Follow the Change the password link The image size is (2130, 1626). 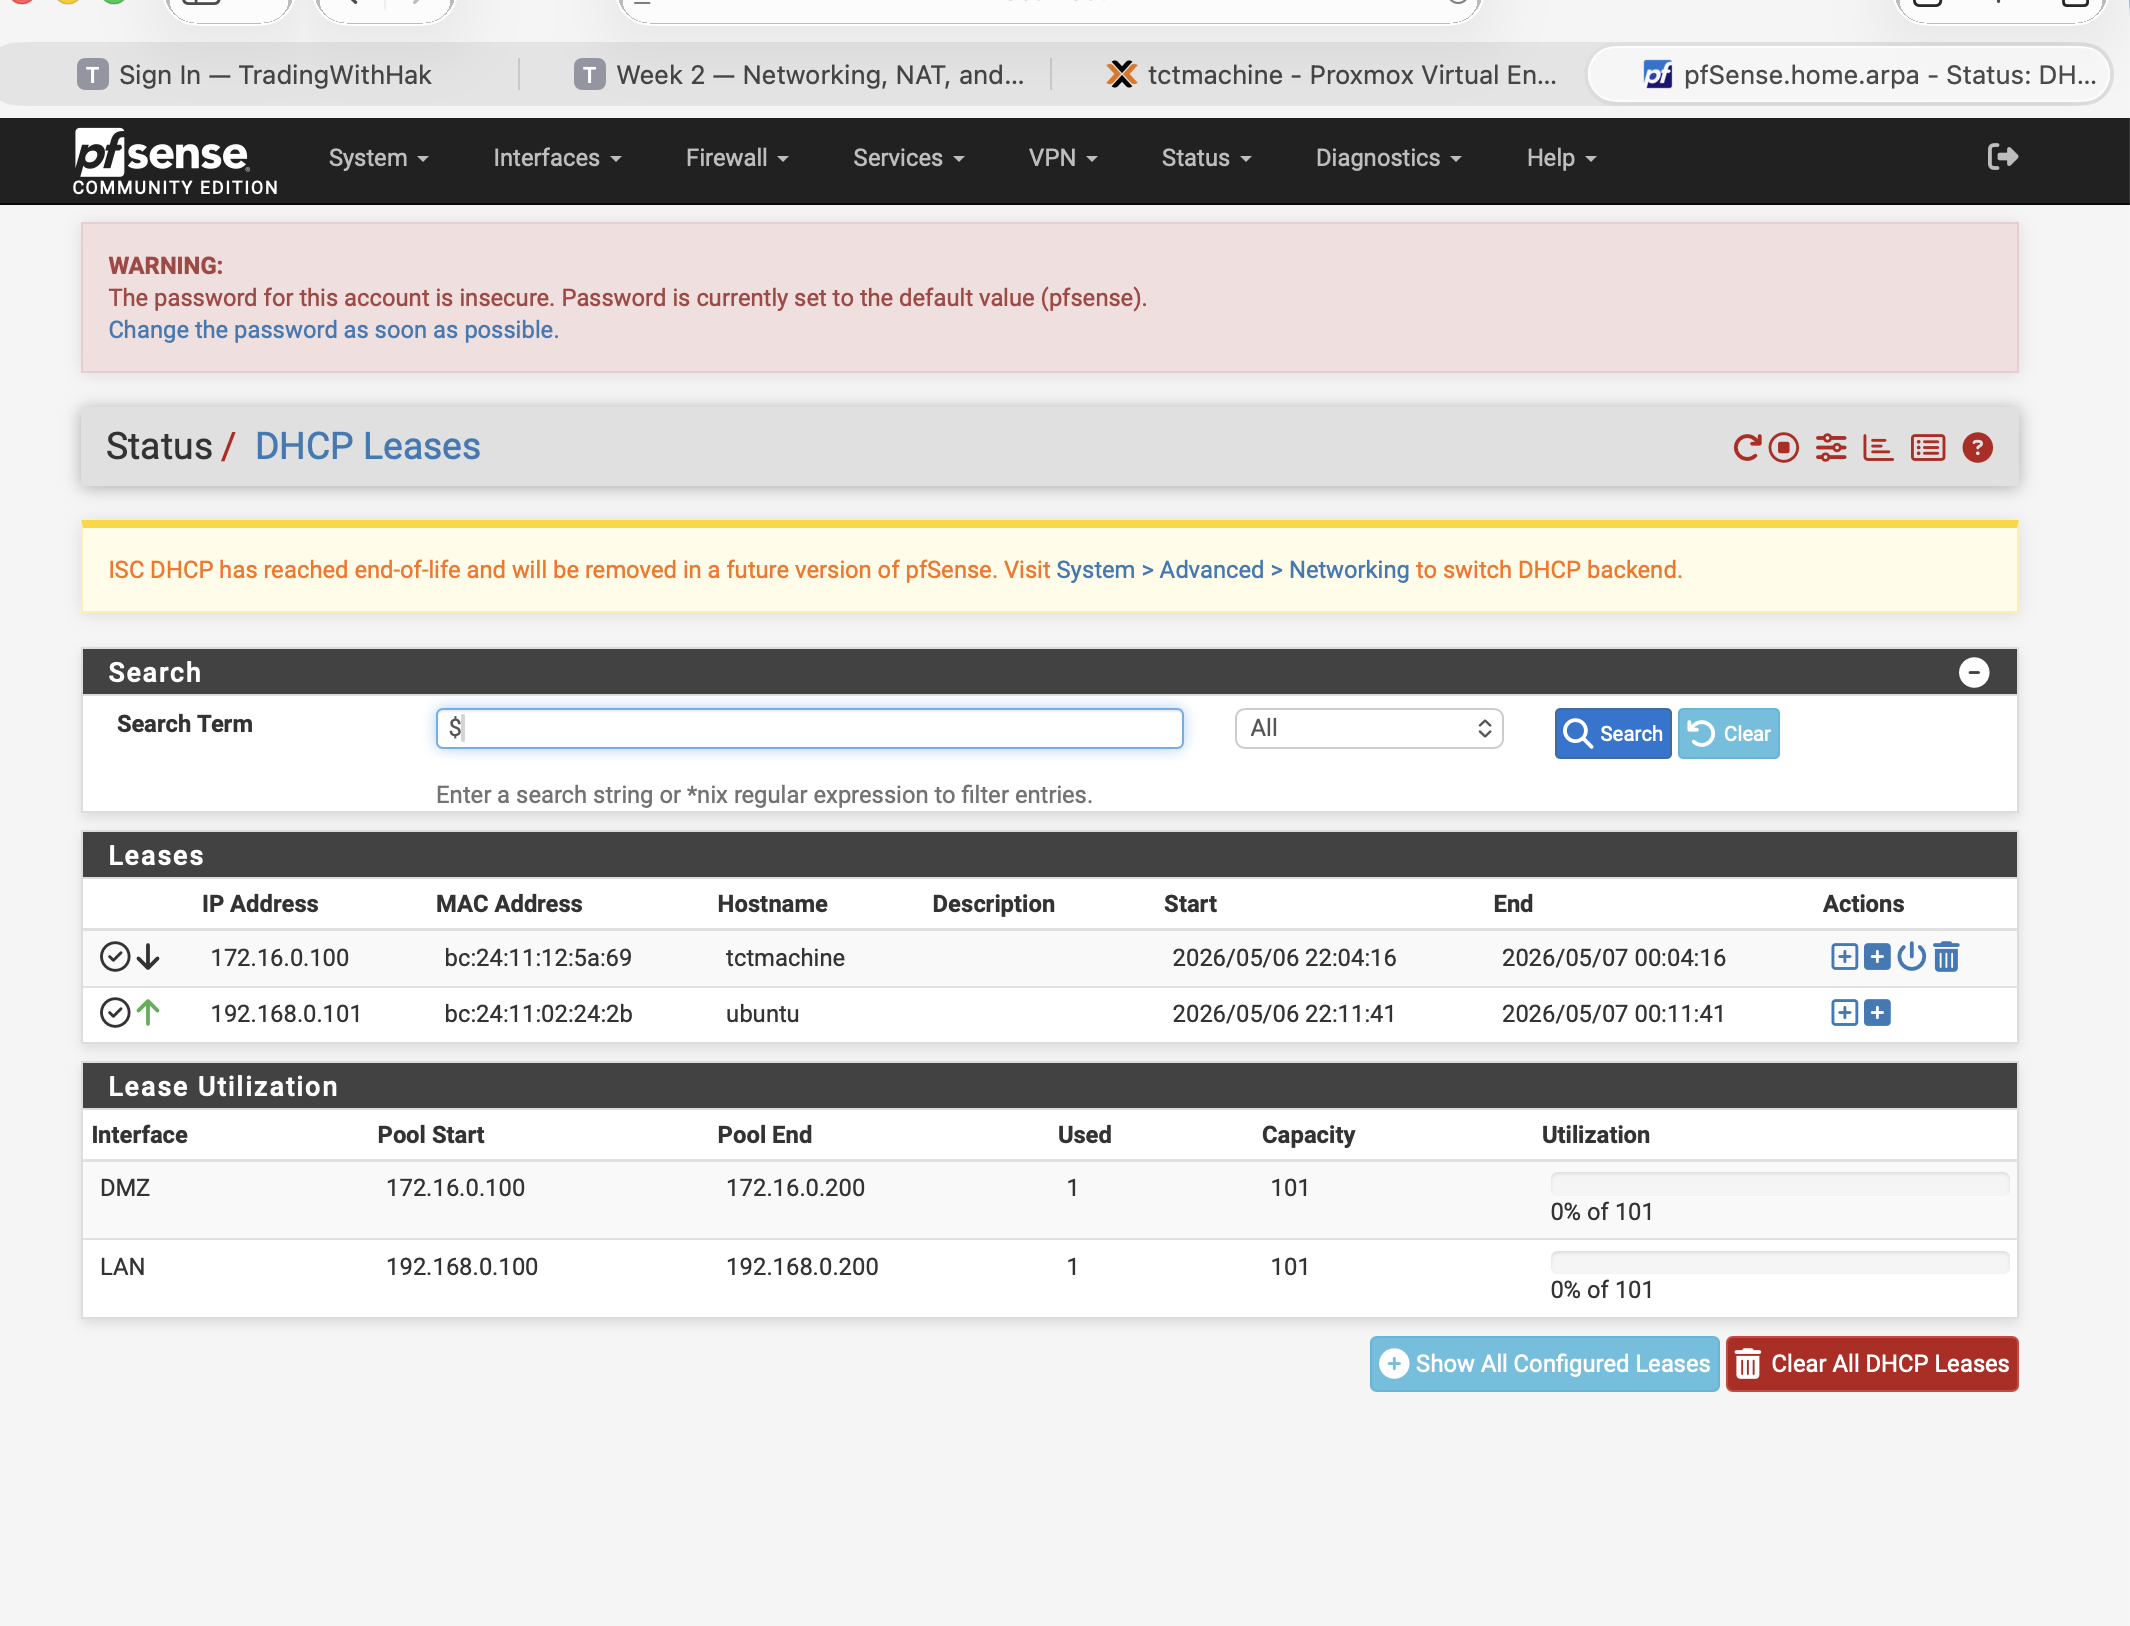click(333, 330)
